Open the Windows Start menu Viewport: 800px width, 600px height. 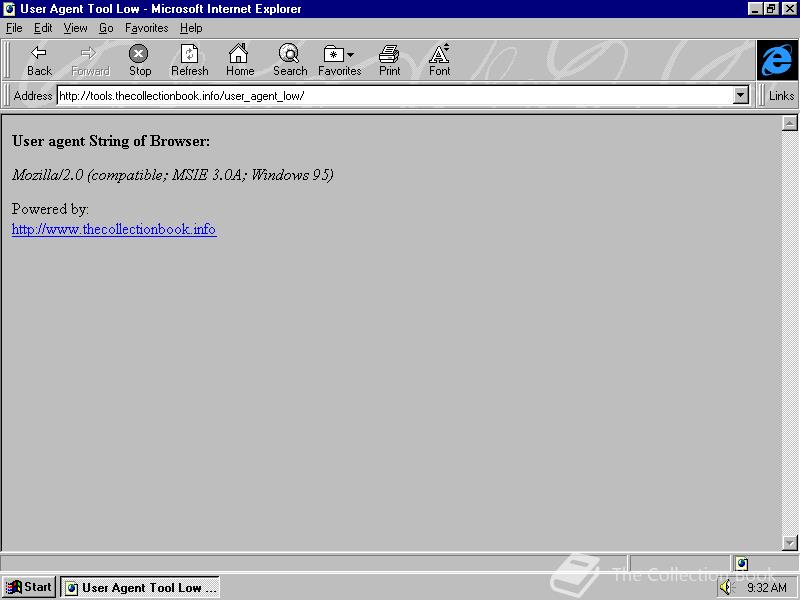[29, 587]
